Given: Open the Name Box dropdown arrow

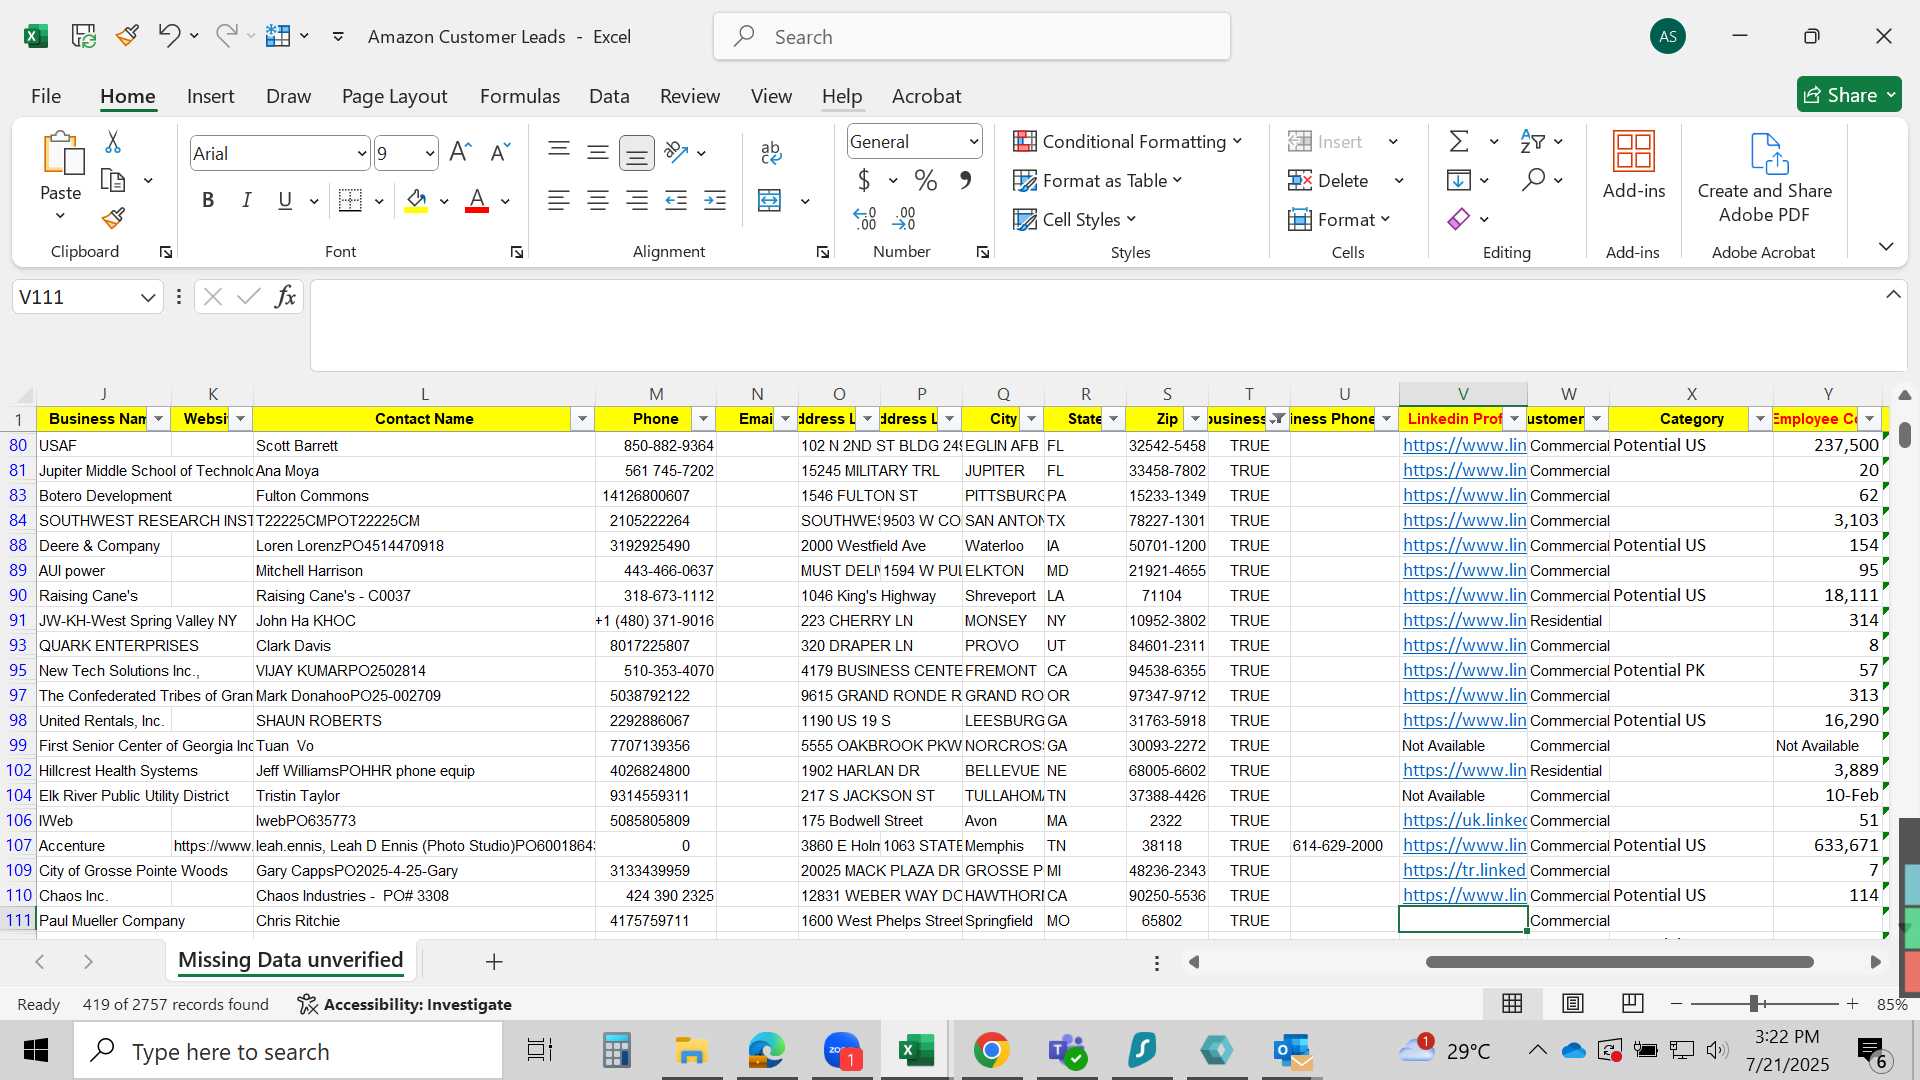Looking at the screenshot, I should pyautogui.click(x=148, y=297).
